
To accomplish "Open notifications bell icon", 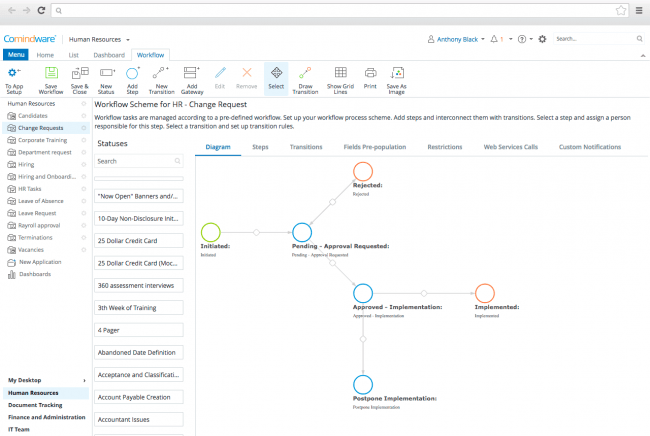I will coord(494,39).
